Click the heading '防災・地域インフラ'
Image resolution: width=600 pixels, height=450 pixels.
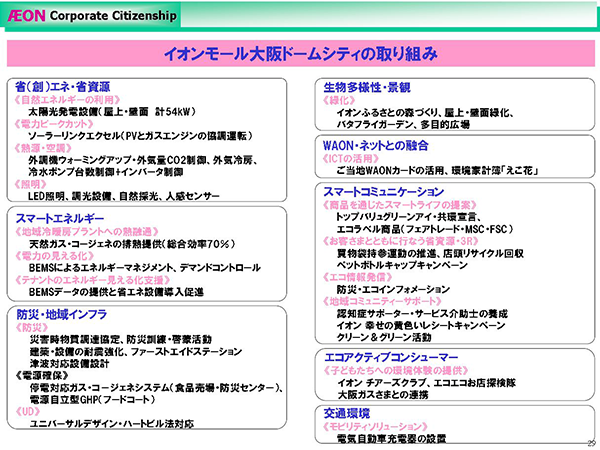[62, 315]
